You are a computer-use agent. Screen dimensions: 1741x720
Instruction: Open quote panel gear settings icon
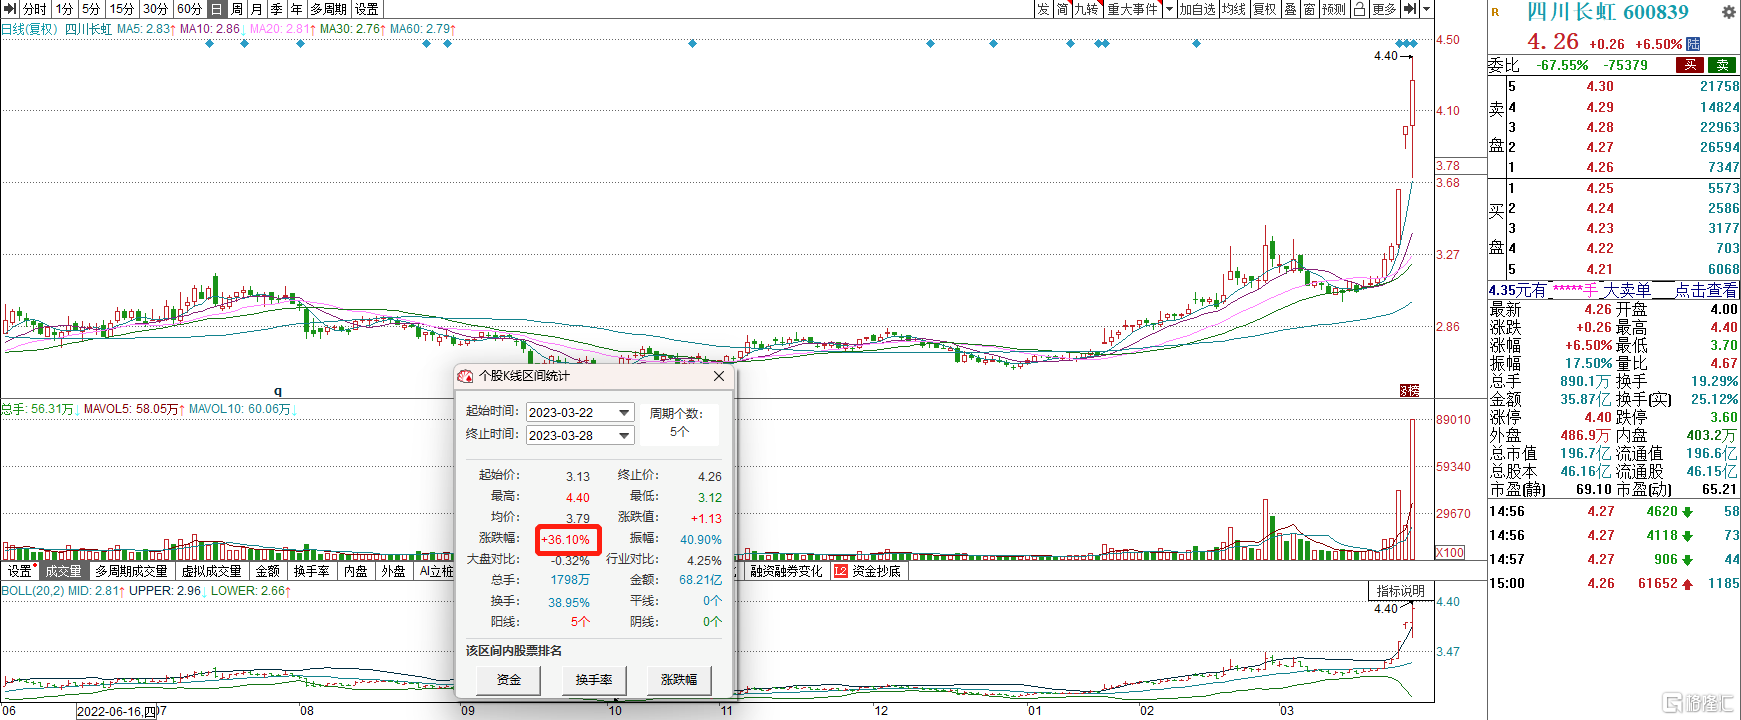(1728, 11)
